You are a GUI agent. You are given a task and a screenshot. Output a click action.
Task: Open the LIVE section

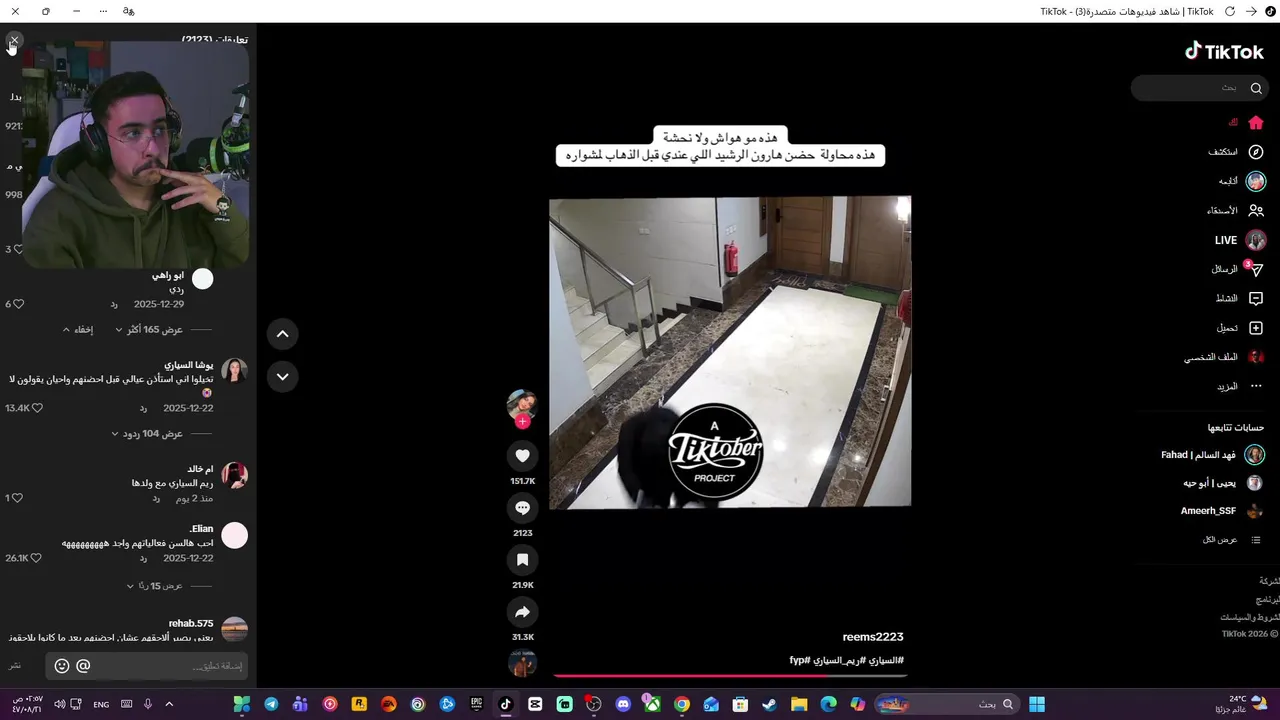(1240, 240)
